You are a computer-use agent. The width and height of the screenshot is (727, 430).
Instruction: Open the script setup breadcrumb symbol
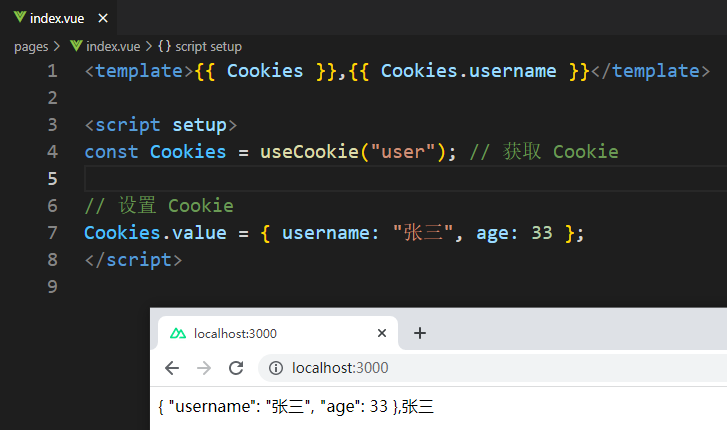pyautogui.click(x=208, y=46)
